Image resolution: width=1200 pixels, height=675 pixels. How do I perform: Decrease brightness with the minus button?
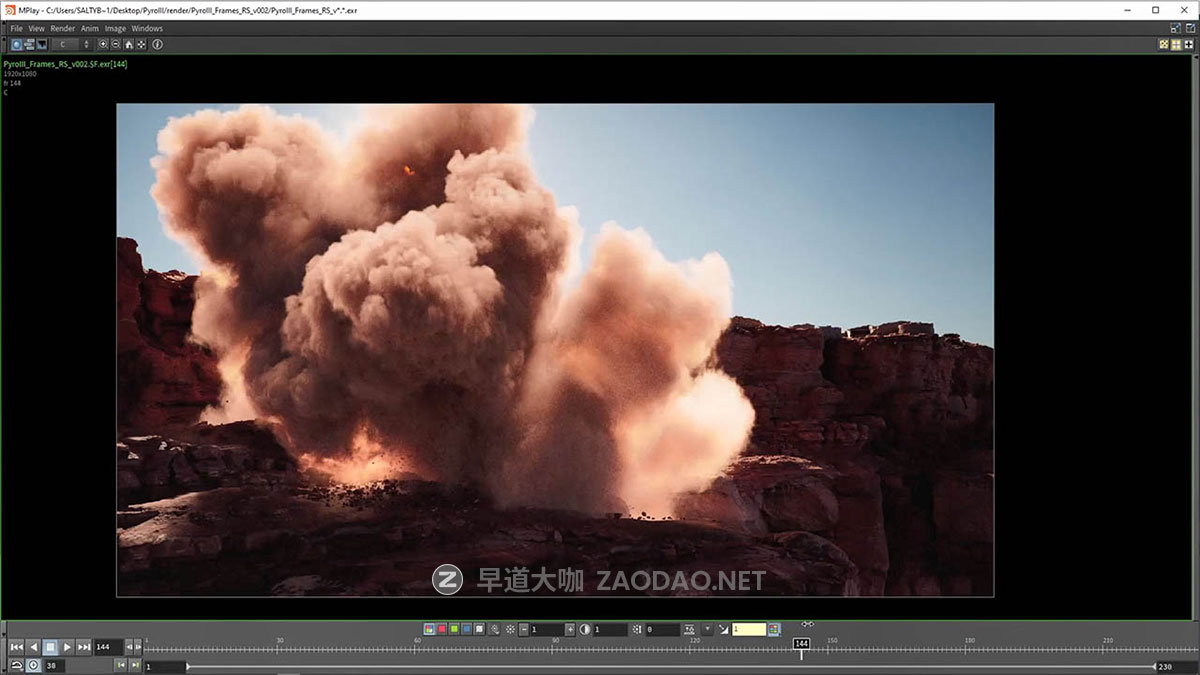[x=524, y=629]
